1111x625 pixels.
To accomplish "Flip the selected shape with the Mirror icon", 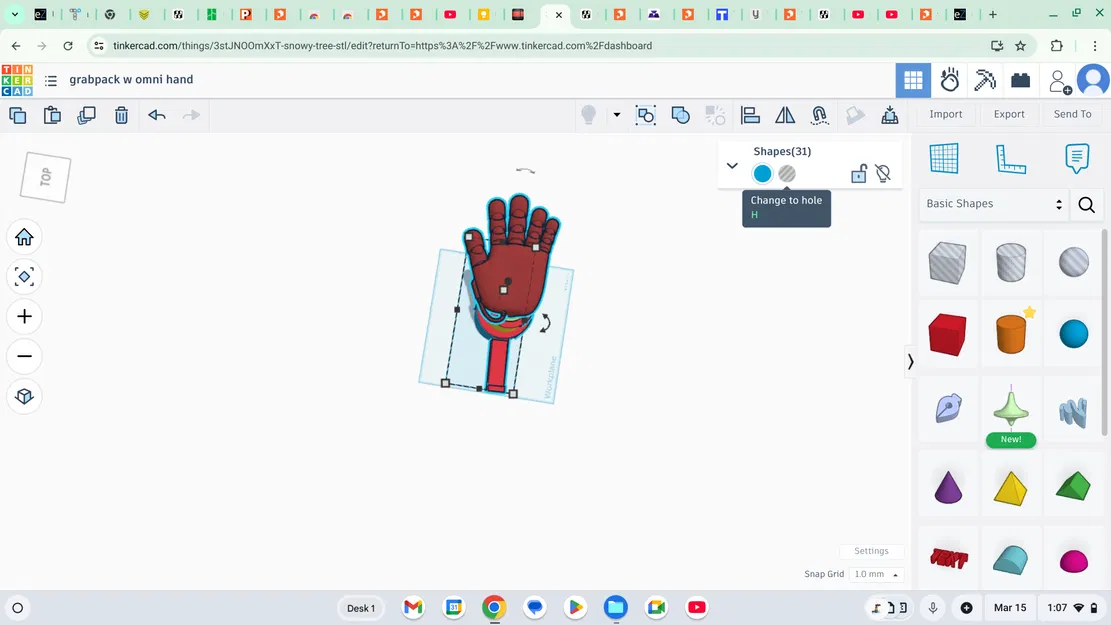I will click(x=785, y=115).
